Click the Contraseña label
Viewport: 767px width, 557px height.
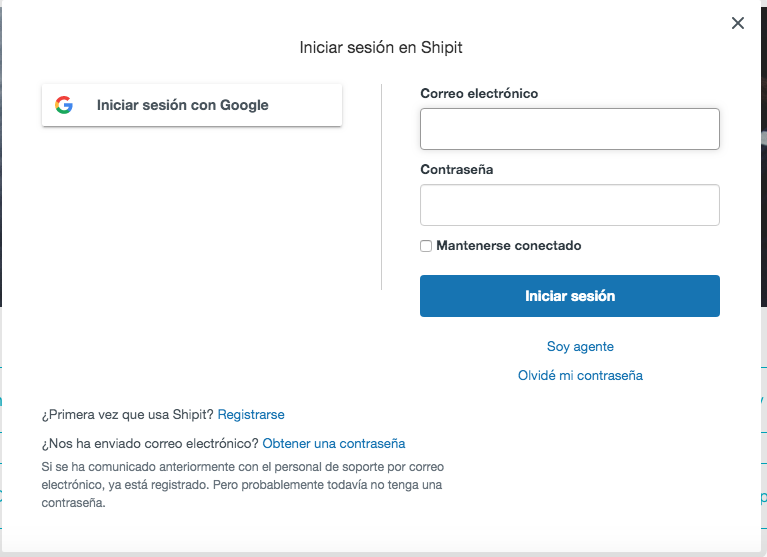coord(456,170)
